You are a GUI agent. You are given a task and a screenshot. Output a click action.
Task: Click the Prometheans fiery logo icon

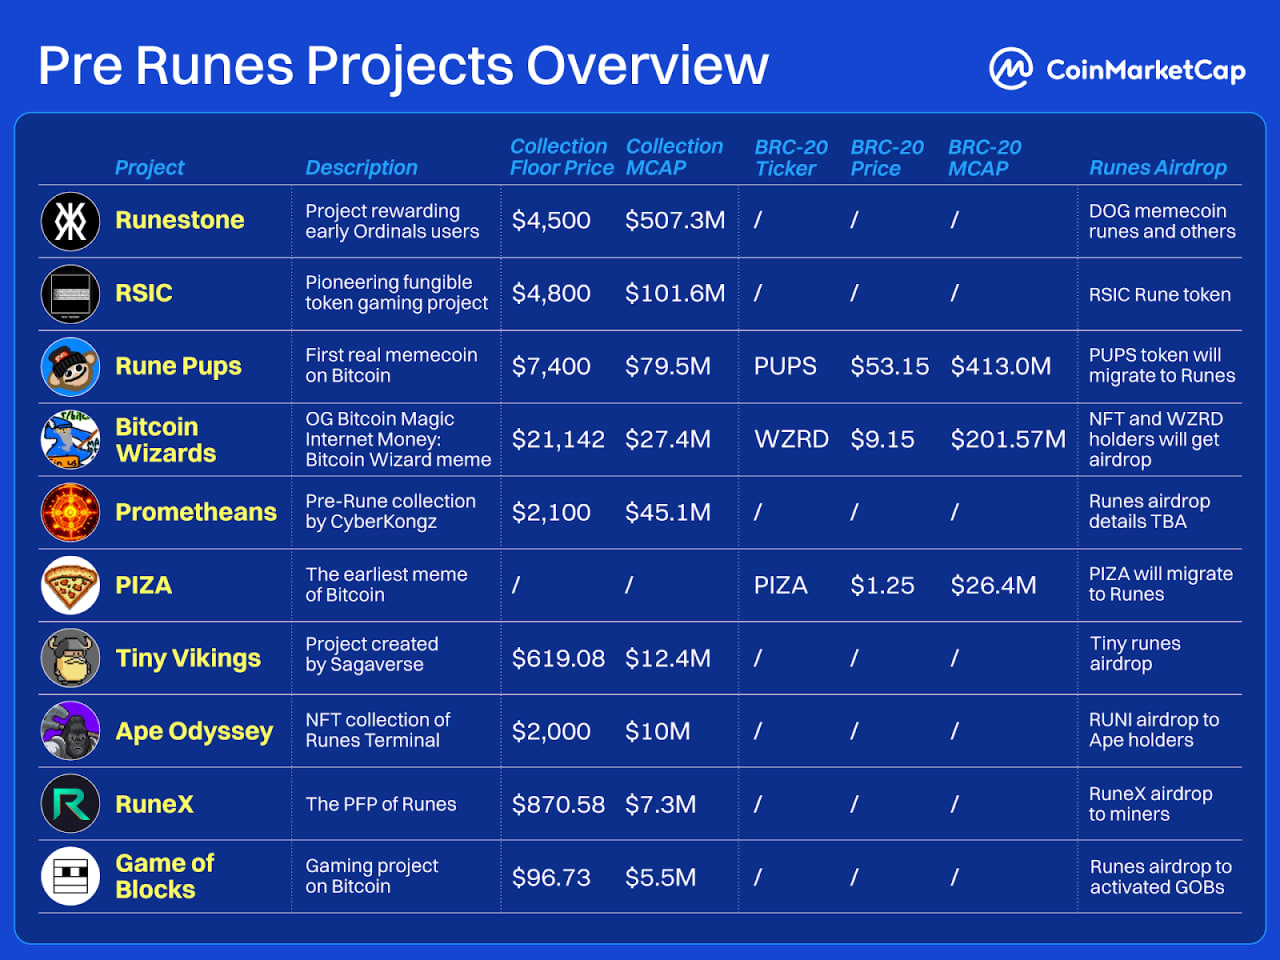tap(70, 512)
